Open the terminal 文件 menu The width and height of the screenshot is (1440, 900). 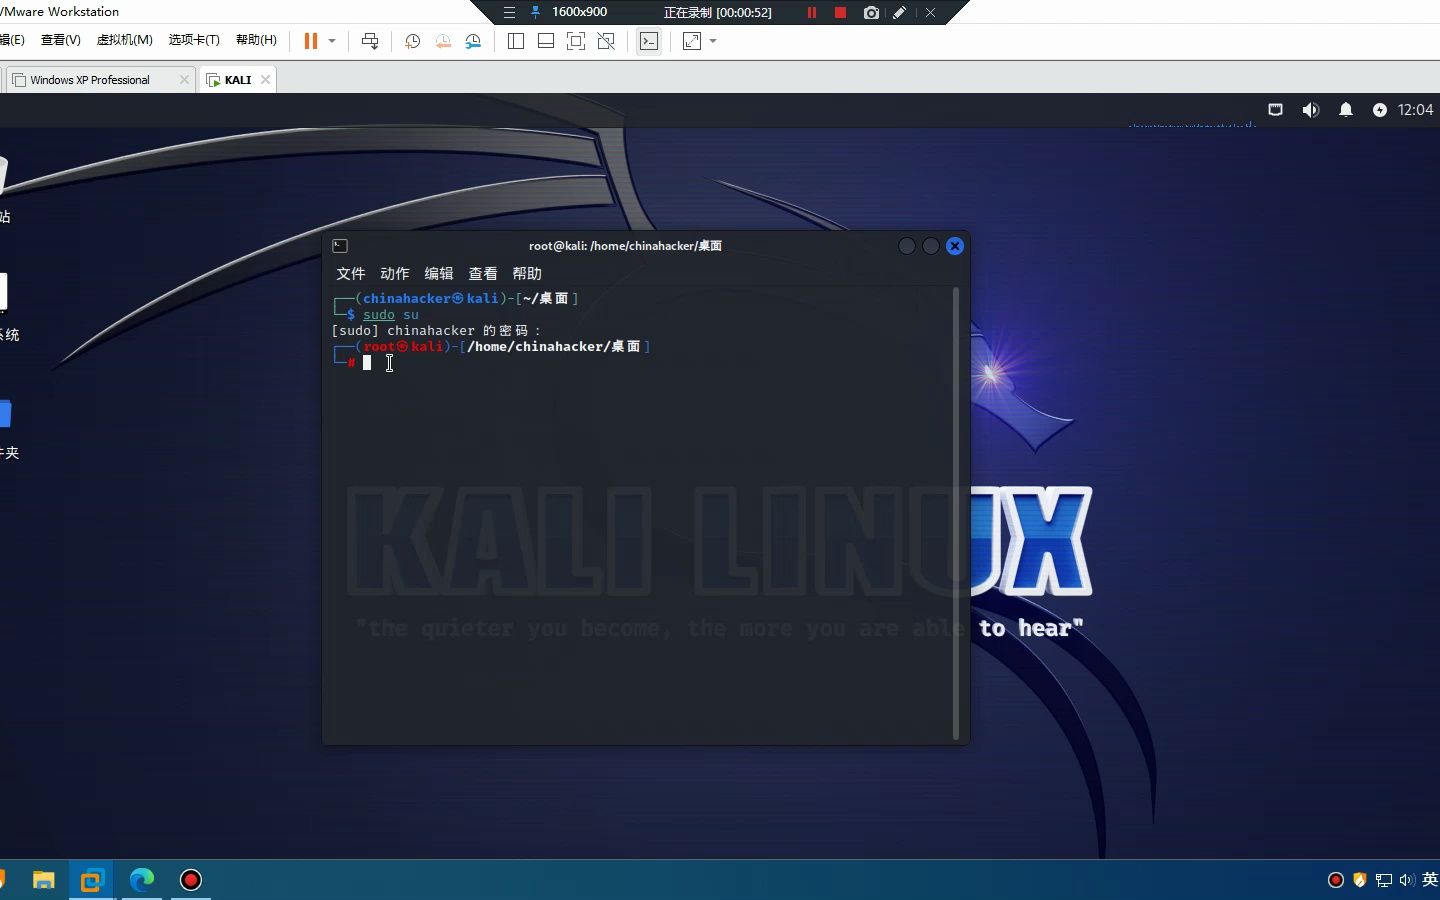coord(351,273)
